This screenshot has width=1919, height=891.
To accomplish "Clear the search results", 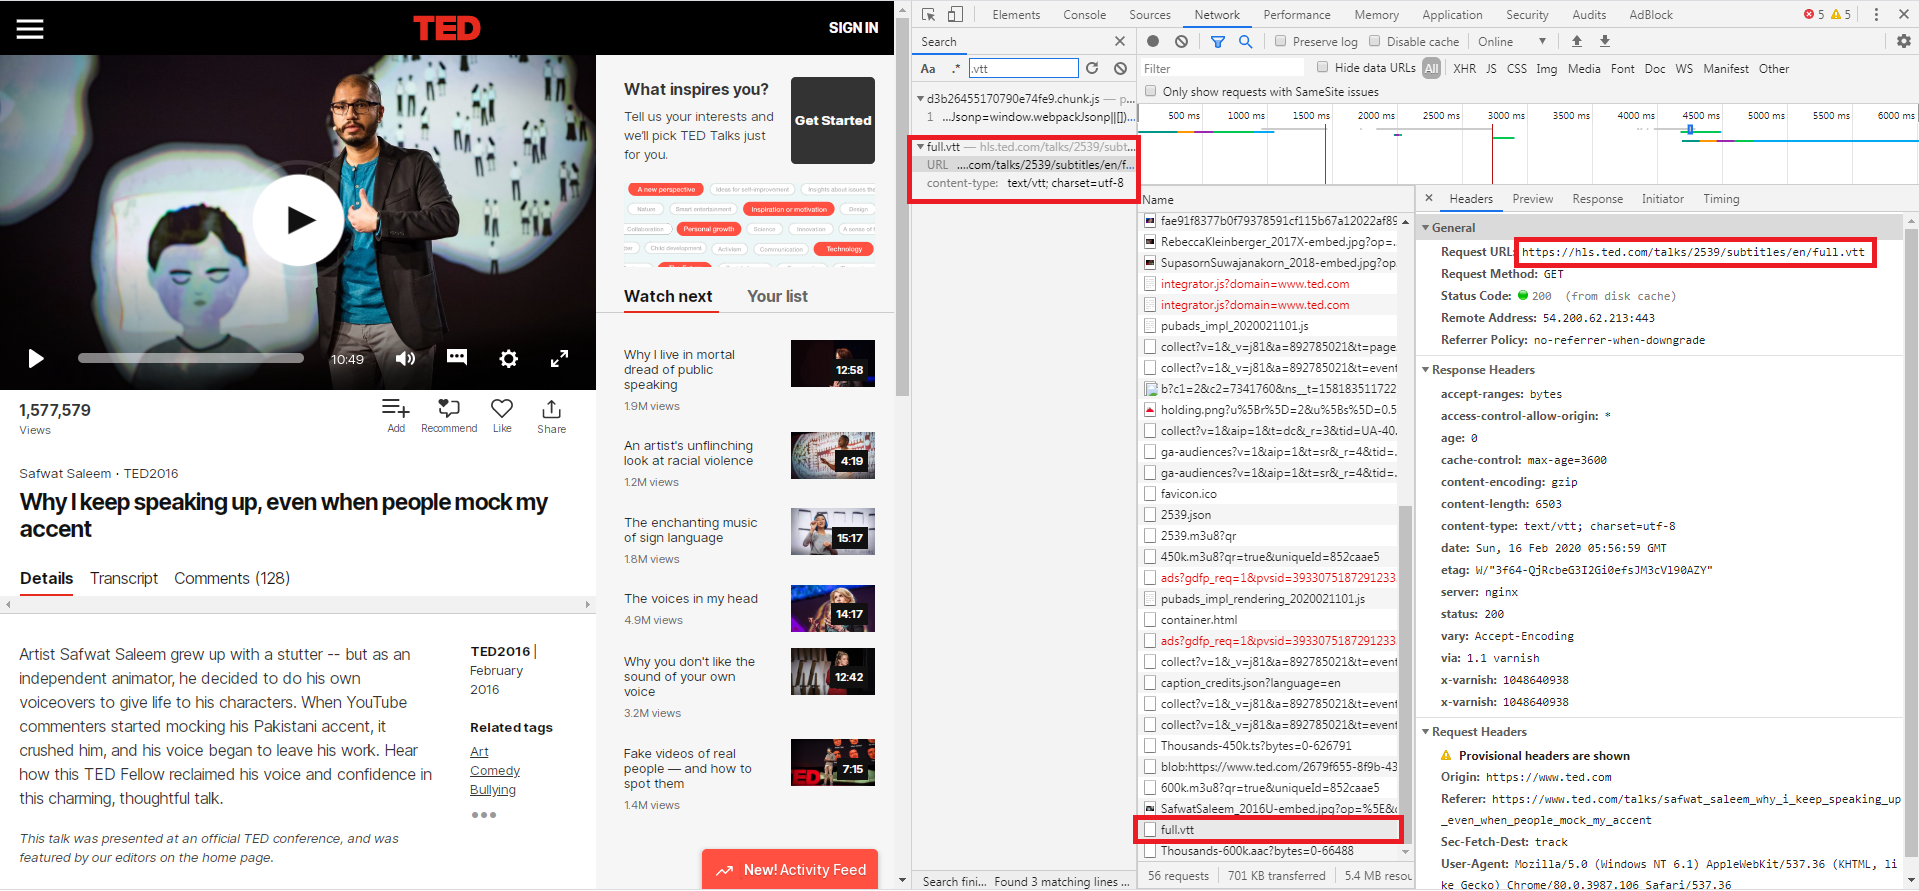I will pyautogui.click(x=1121, y=68).
